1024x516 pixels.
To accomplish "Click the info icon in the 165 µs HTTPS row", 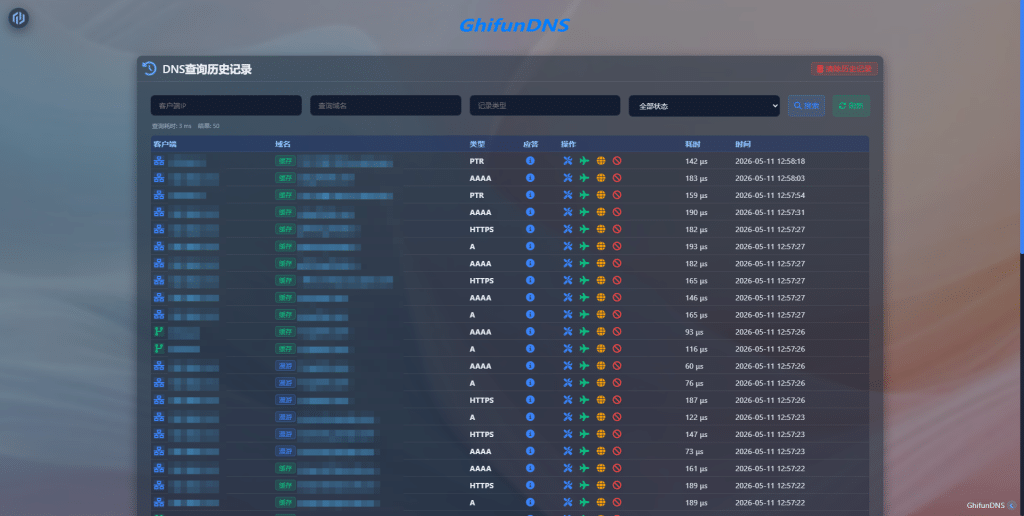I will (530, 280).
